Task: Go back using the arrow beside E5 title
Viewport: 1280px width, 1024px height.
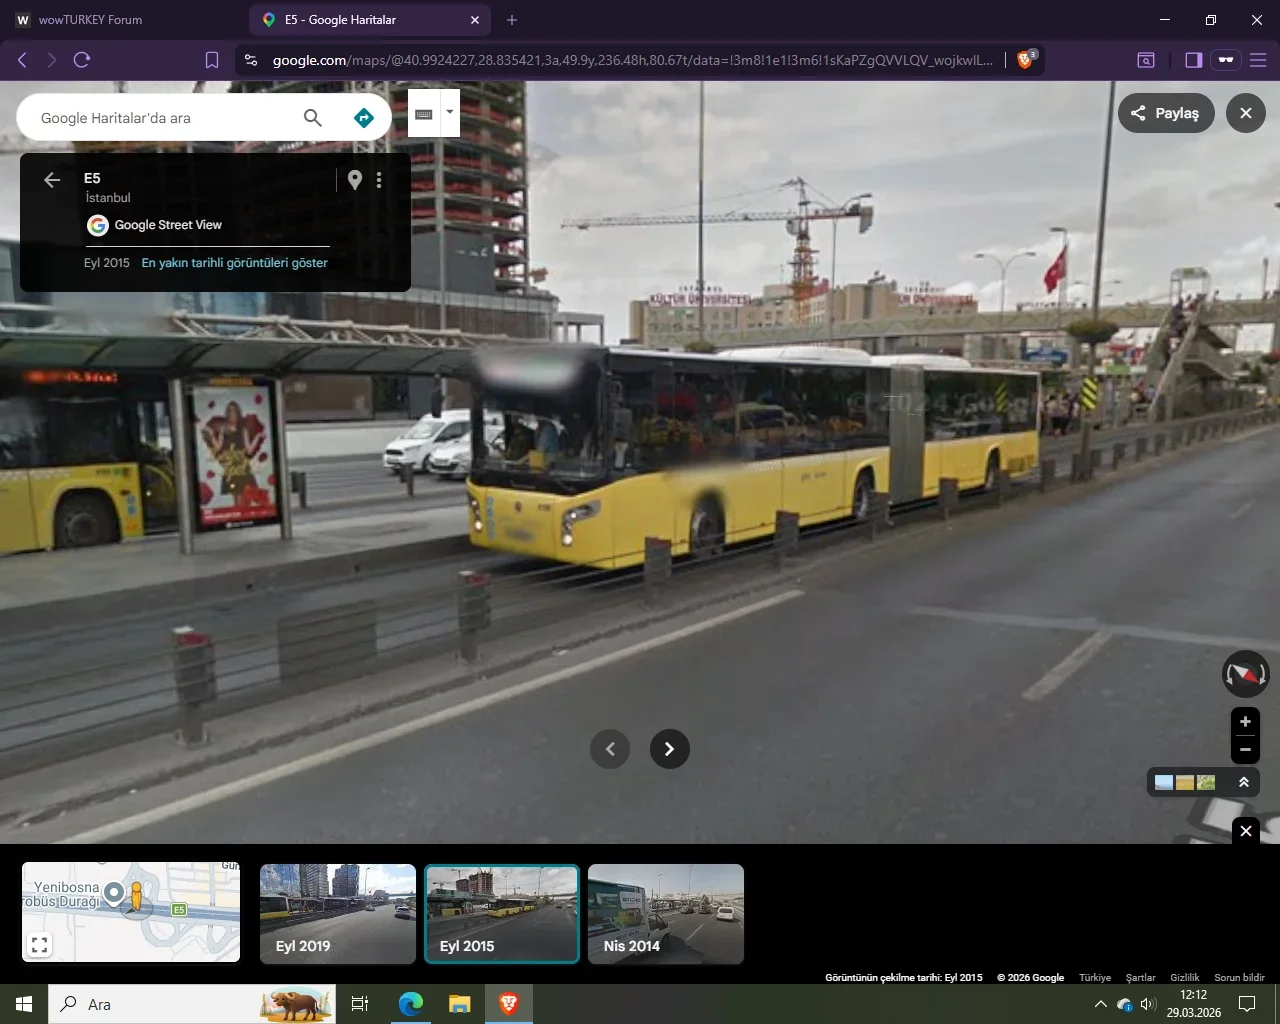Action: pos(51,180)
